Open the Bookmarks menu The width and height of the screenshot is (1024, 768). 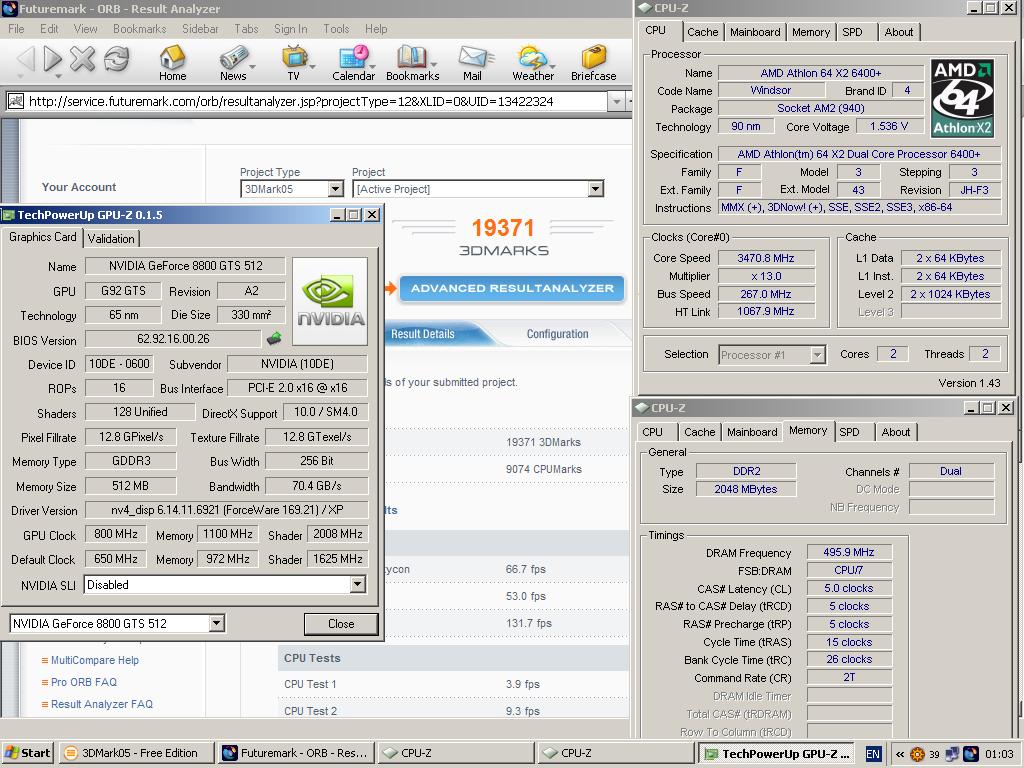coord(139,29)
